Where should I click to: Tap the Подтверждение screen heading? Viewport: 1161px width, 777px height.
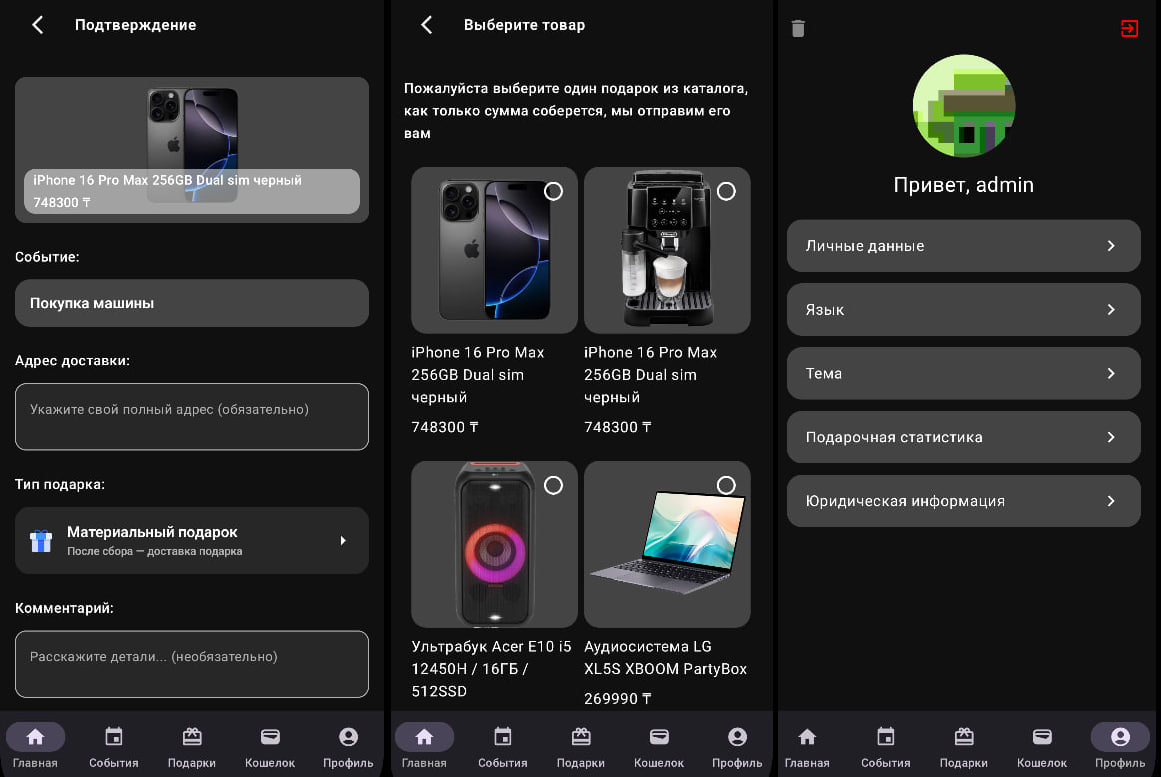point(135,25)
